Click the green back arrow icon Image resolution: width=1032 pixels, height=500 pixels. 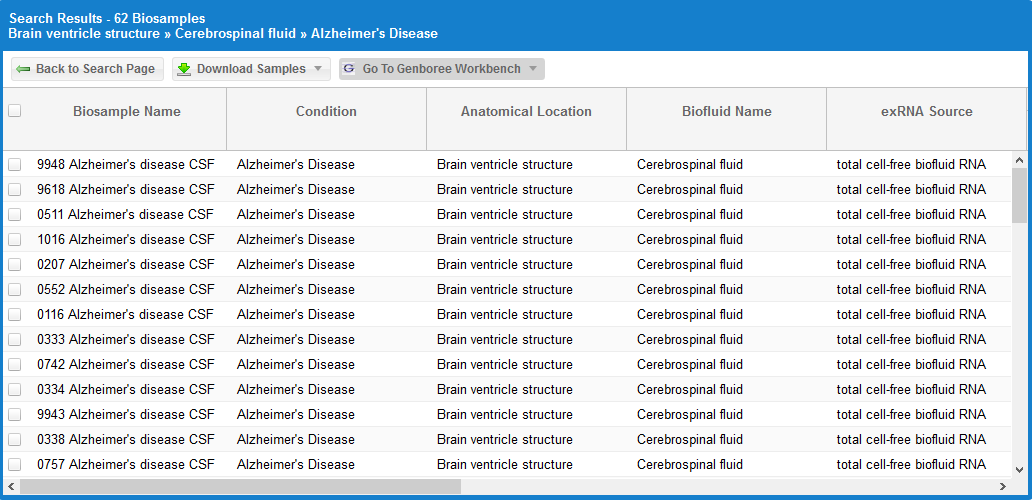coord(23,69)
